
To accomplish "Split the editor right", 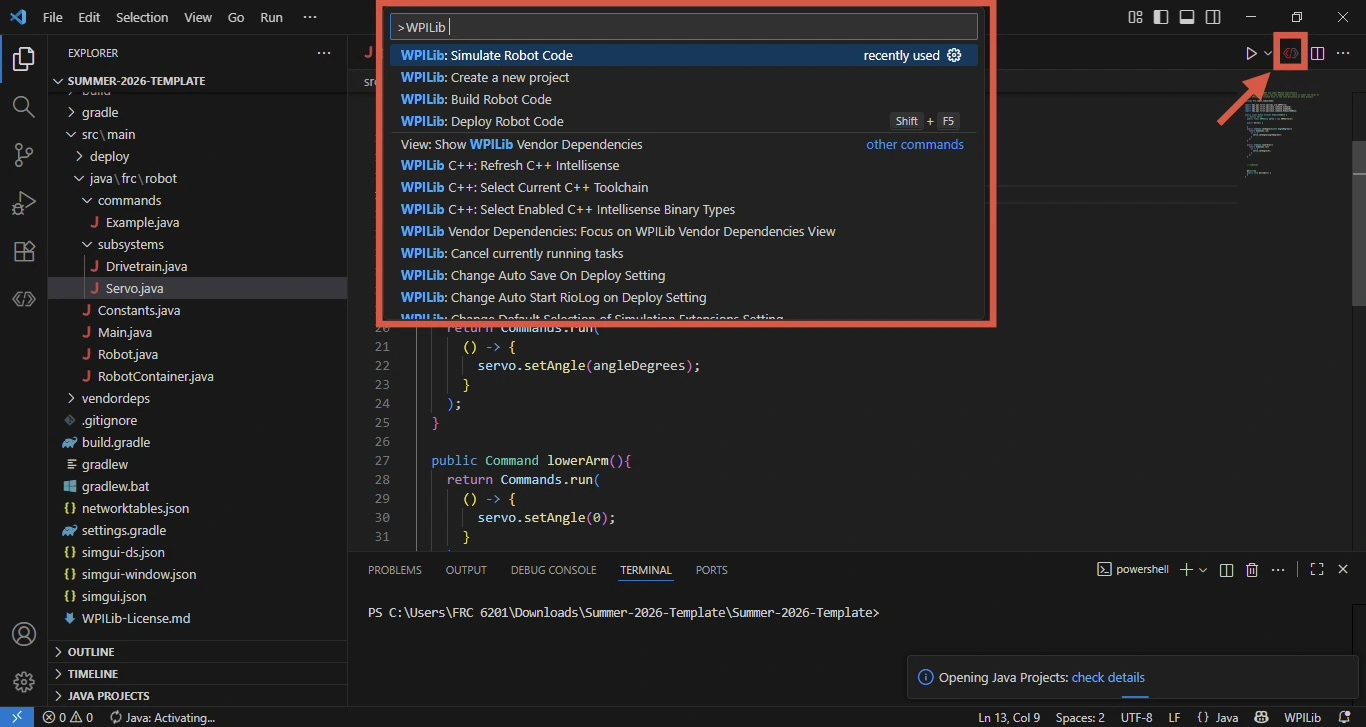I will [1318, 53].
